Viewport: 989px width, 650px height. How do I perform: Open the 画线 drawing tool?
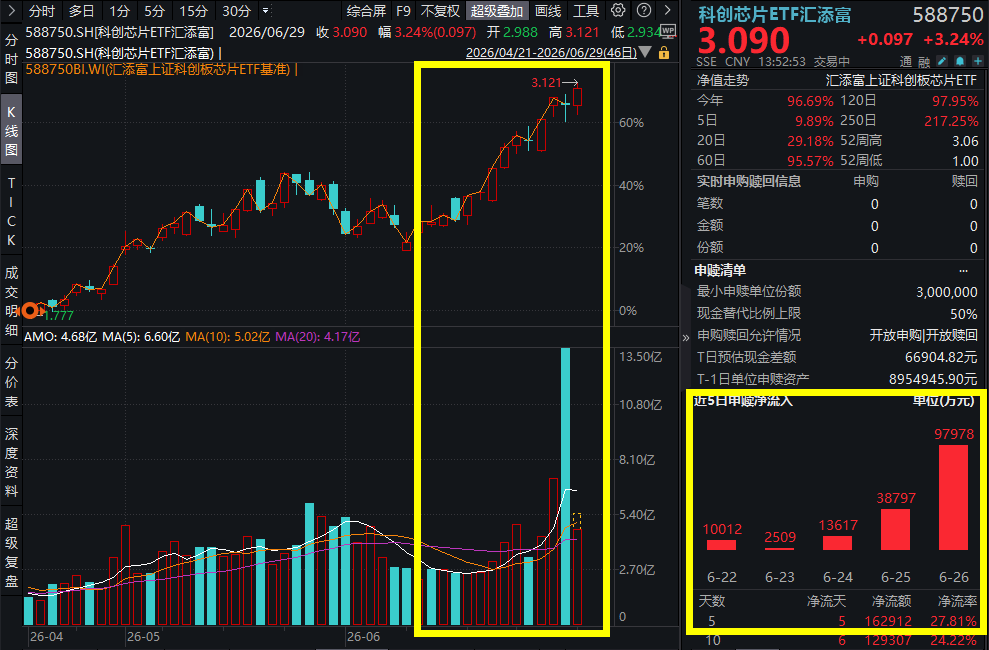(x=547, y=11)
